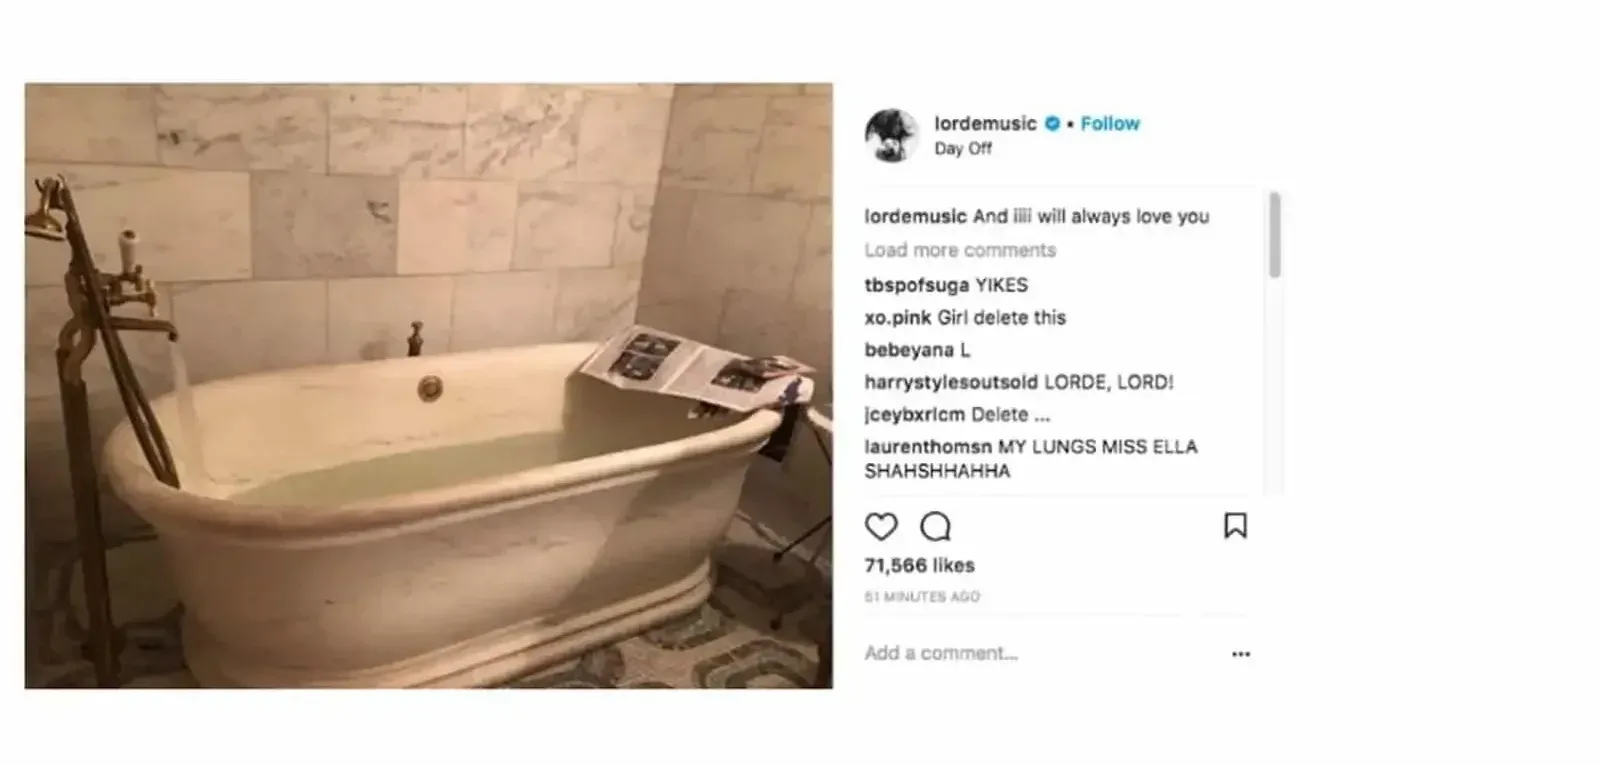
Task: Open the xo.pink commenter profile
Action: (898, 318)
